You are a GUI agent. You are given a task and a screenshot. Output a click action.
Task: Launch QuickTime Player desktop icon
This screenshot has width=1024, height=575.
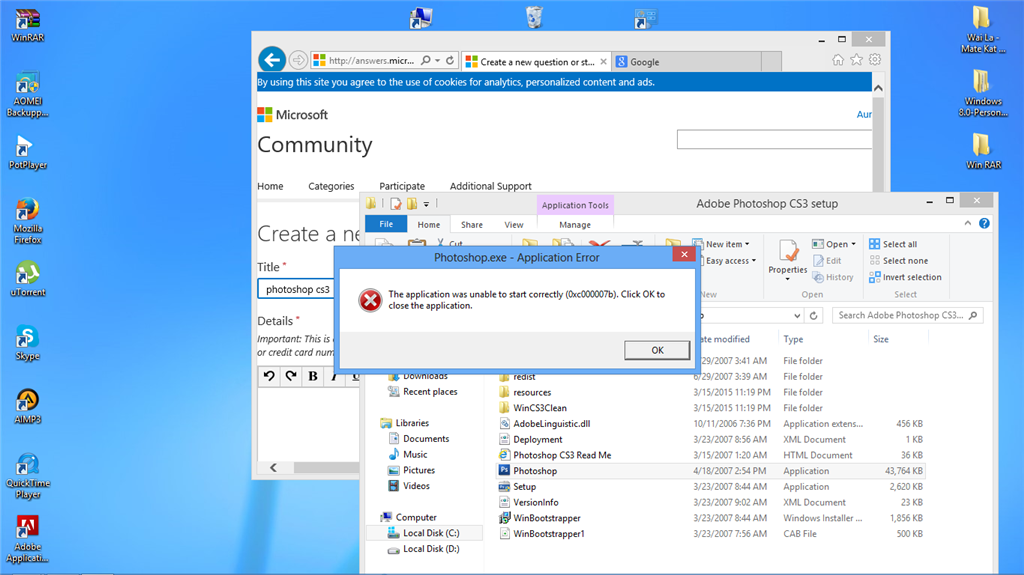coord(27,476)
